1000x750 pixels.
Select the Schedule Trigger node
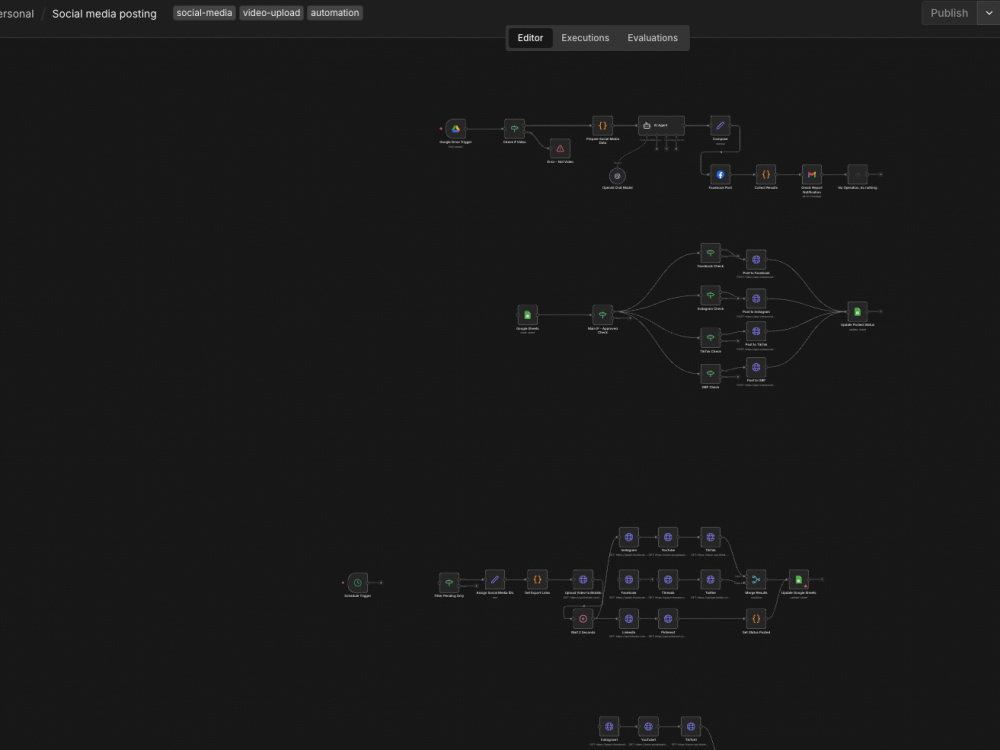point(358,582)
